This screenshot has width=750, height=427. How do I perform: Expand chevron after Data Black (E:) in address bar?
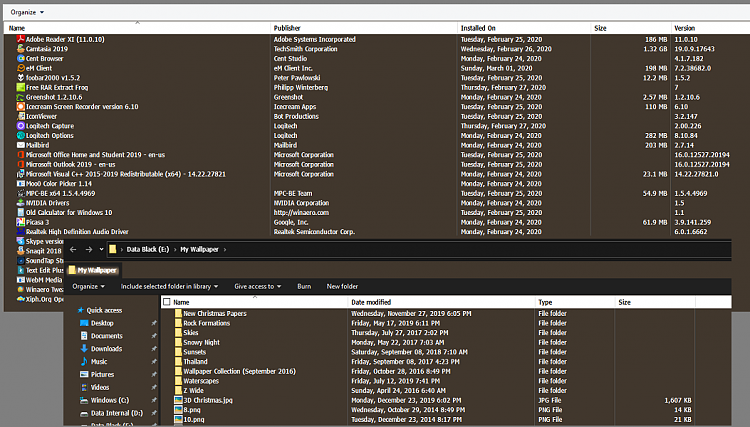coord(175,250)
